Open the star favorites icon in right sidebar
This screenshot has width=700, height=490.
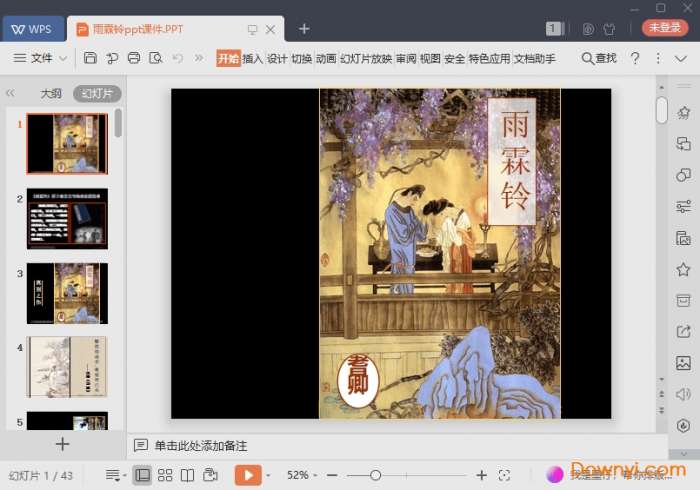coord(683,269)
